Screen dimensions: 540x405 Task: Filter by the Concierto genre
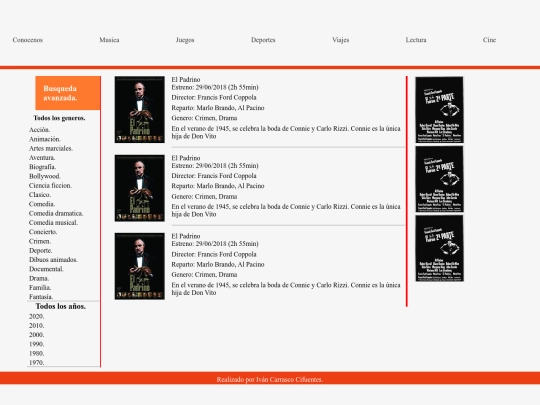pyautogui.click(x=43, y=232)
